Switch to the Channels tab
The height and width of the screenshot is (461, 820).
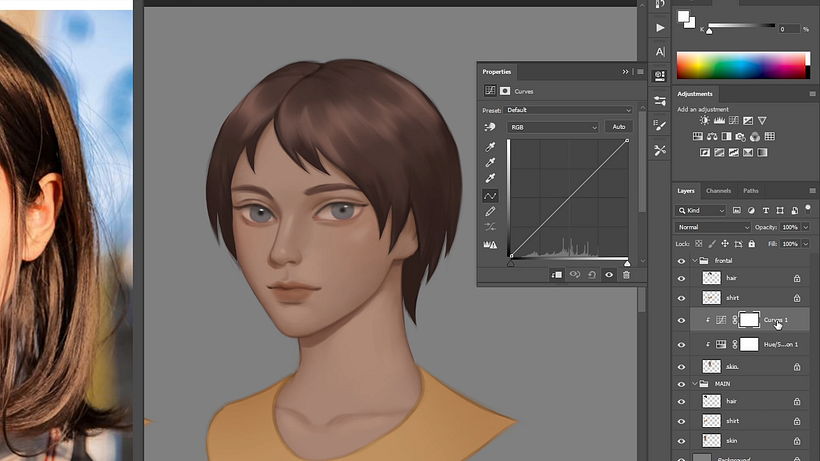coord(718,191)
